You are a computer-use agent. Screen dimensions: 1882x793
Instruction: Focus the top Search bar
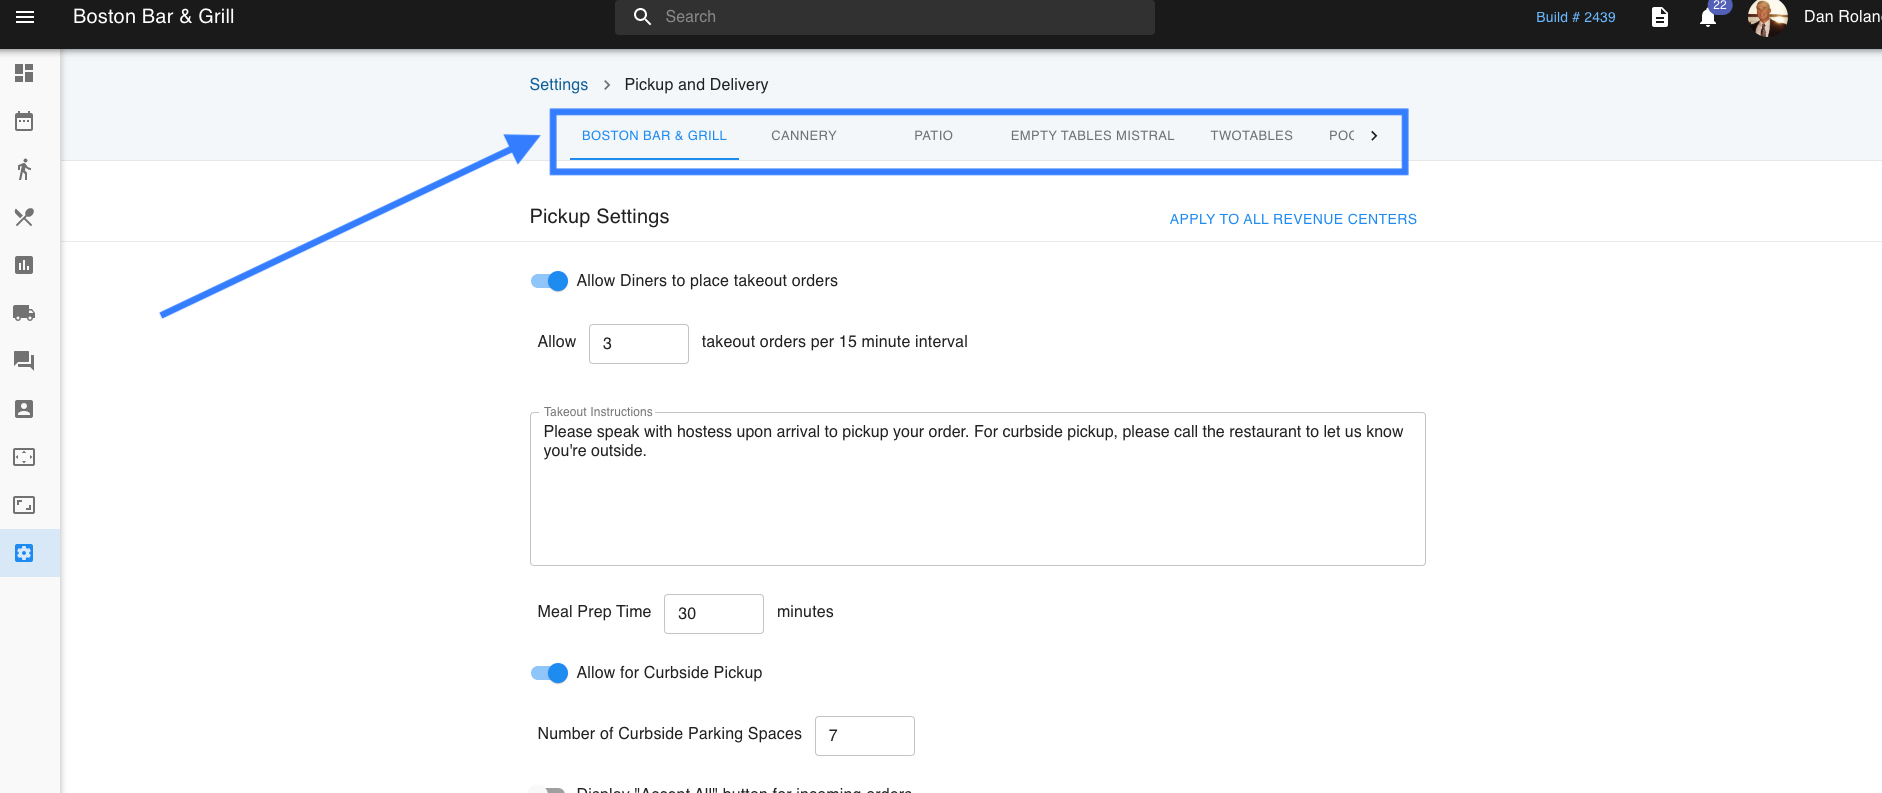(885, 17)
